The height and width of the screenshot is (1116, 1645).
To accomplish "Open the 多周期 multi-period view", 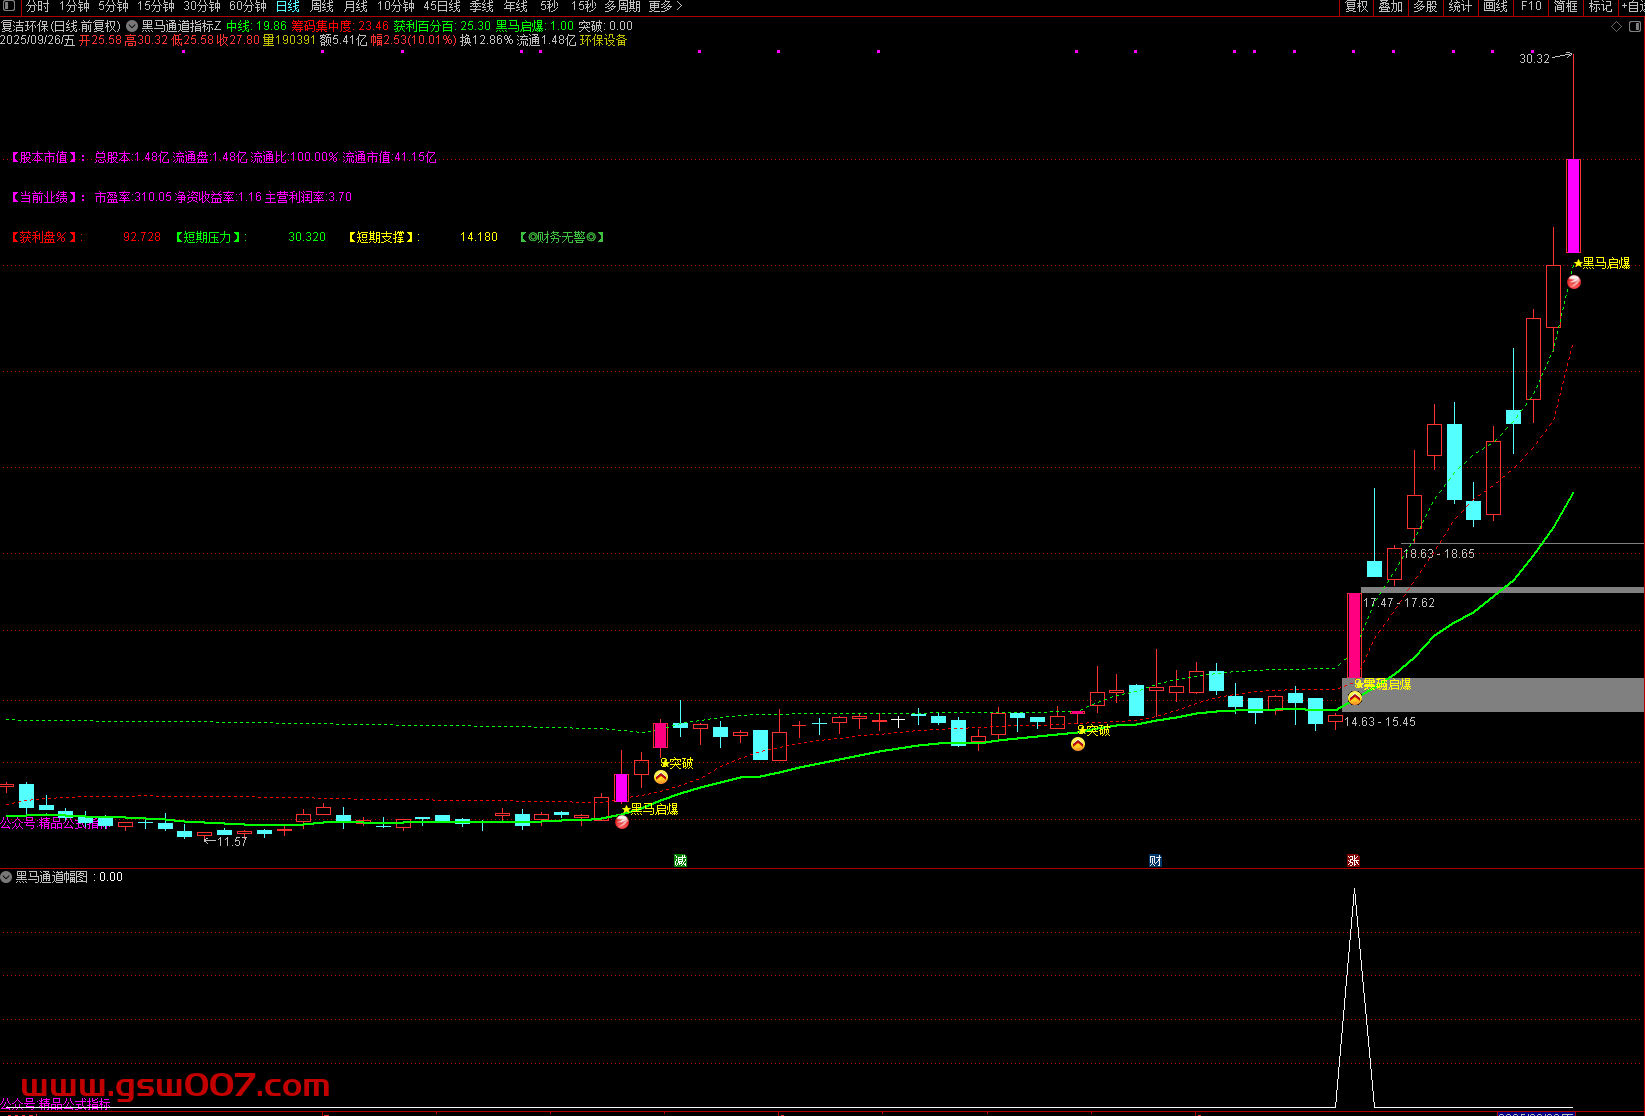I will point(622,6).
